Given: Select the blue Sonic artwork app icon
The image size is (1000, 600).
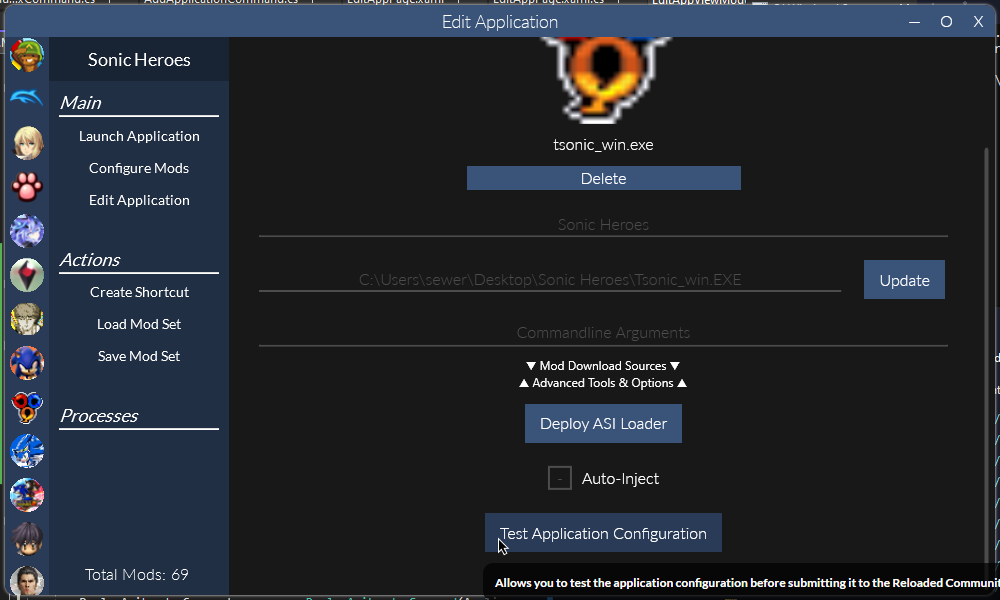Looking at the screenshot, I should pyautogui.click(x=27, y=451).
